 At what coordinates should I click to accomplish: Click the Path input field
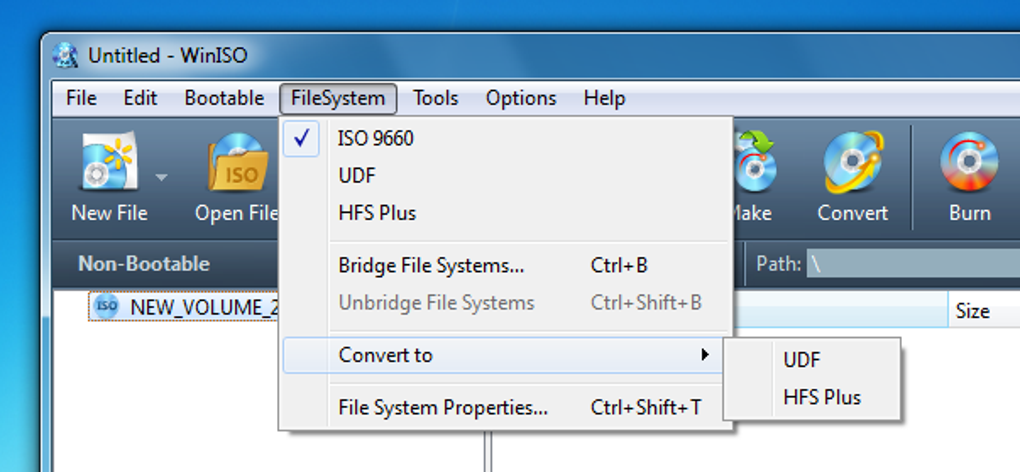pyautogui.click(x=913, y=264)
